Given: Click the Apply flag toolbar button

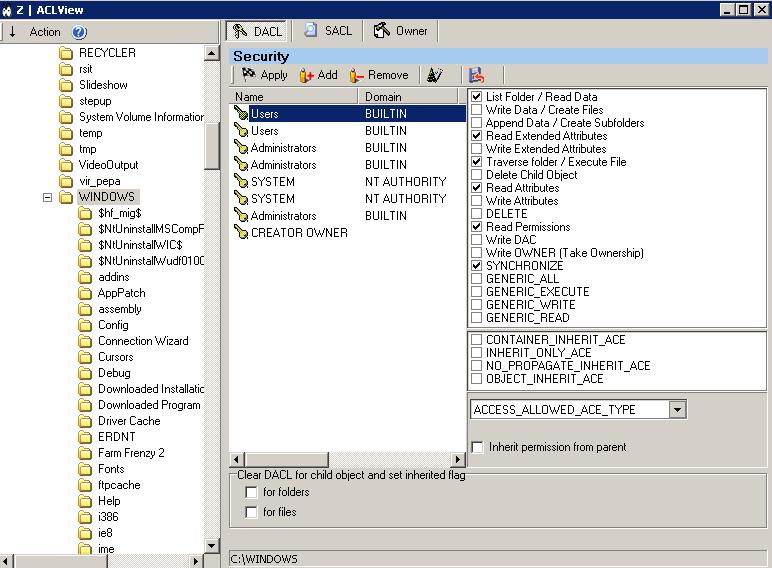Looking at the screenshot, I should (x=264, y=75).
